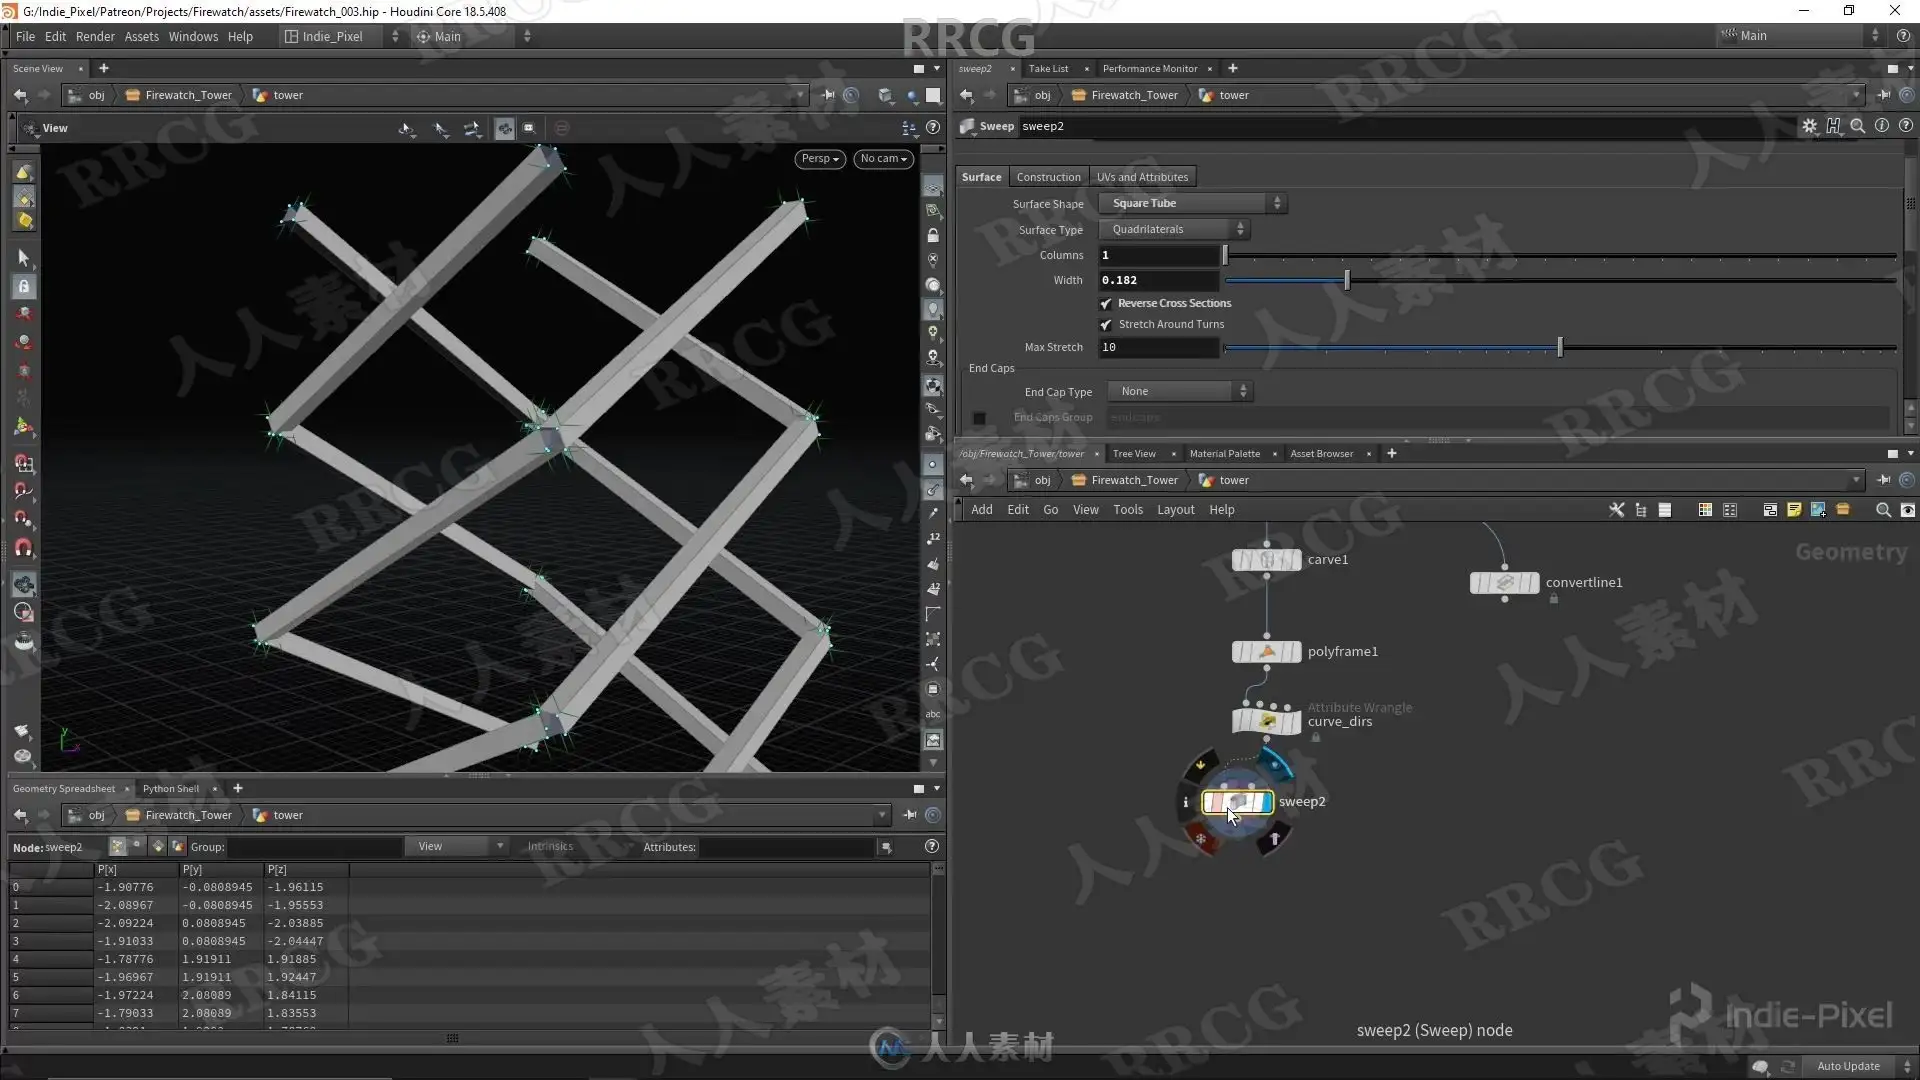
Task: Click the network editor search magnifier icon
Action: point(1883,510)
